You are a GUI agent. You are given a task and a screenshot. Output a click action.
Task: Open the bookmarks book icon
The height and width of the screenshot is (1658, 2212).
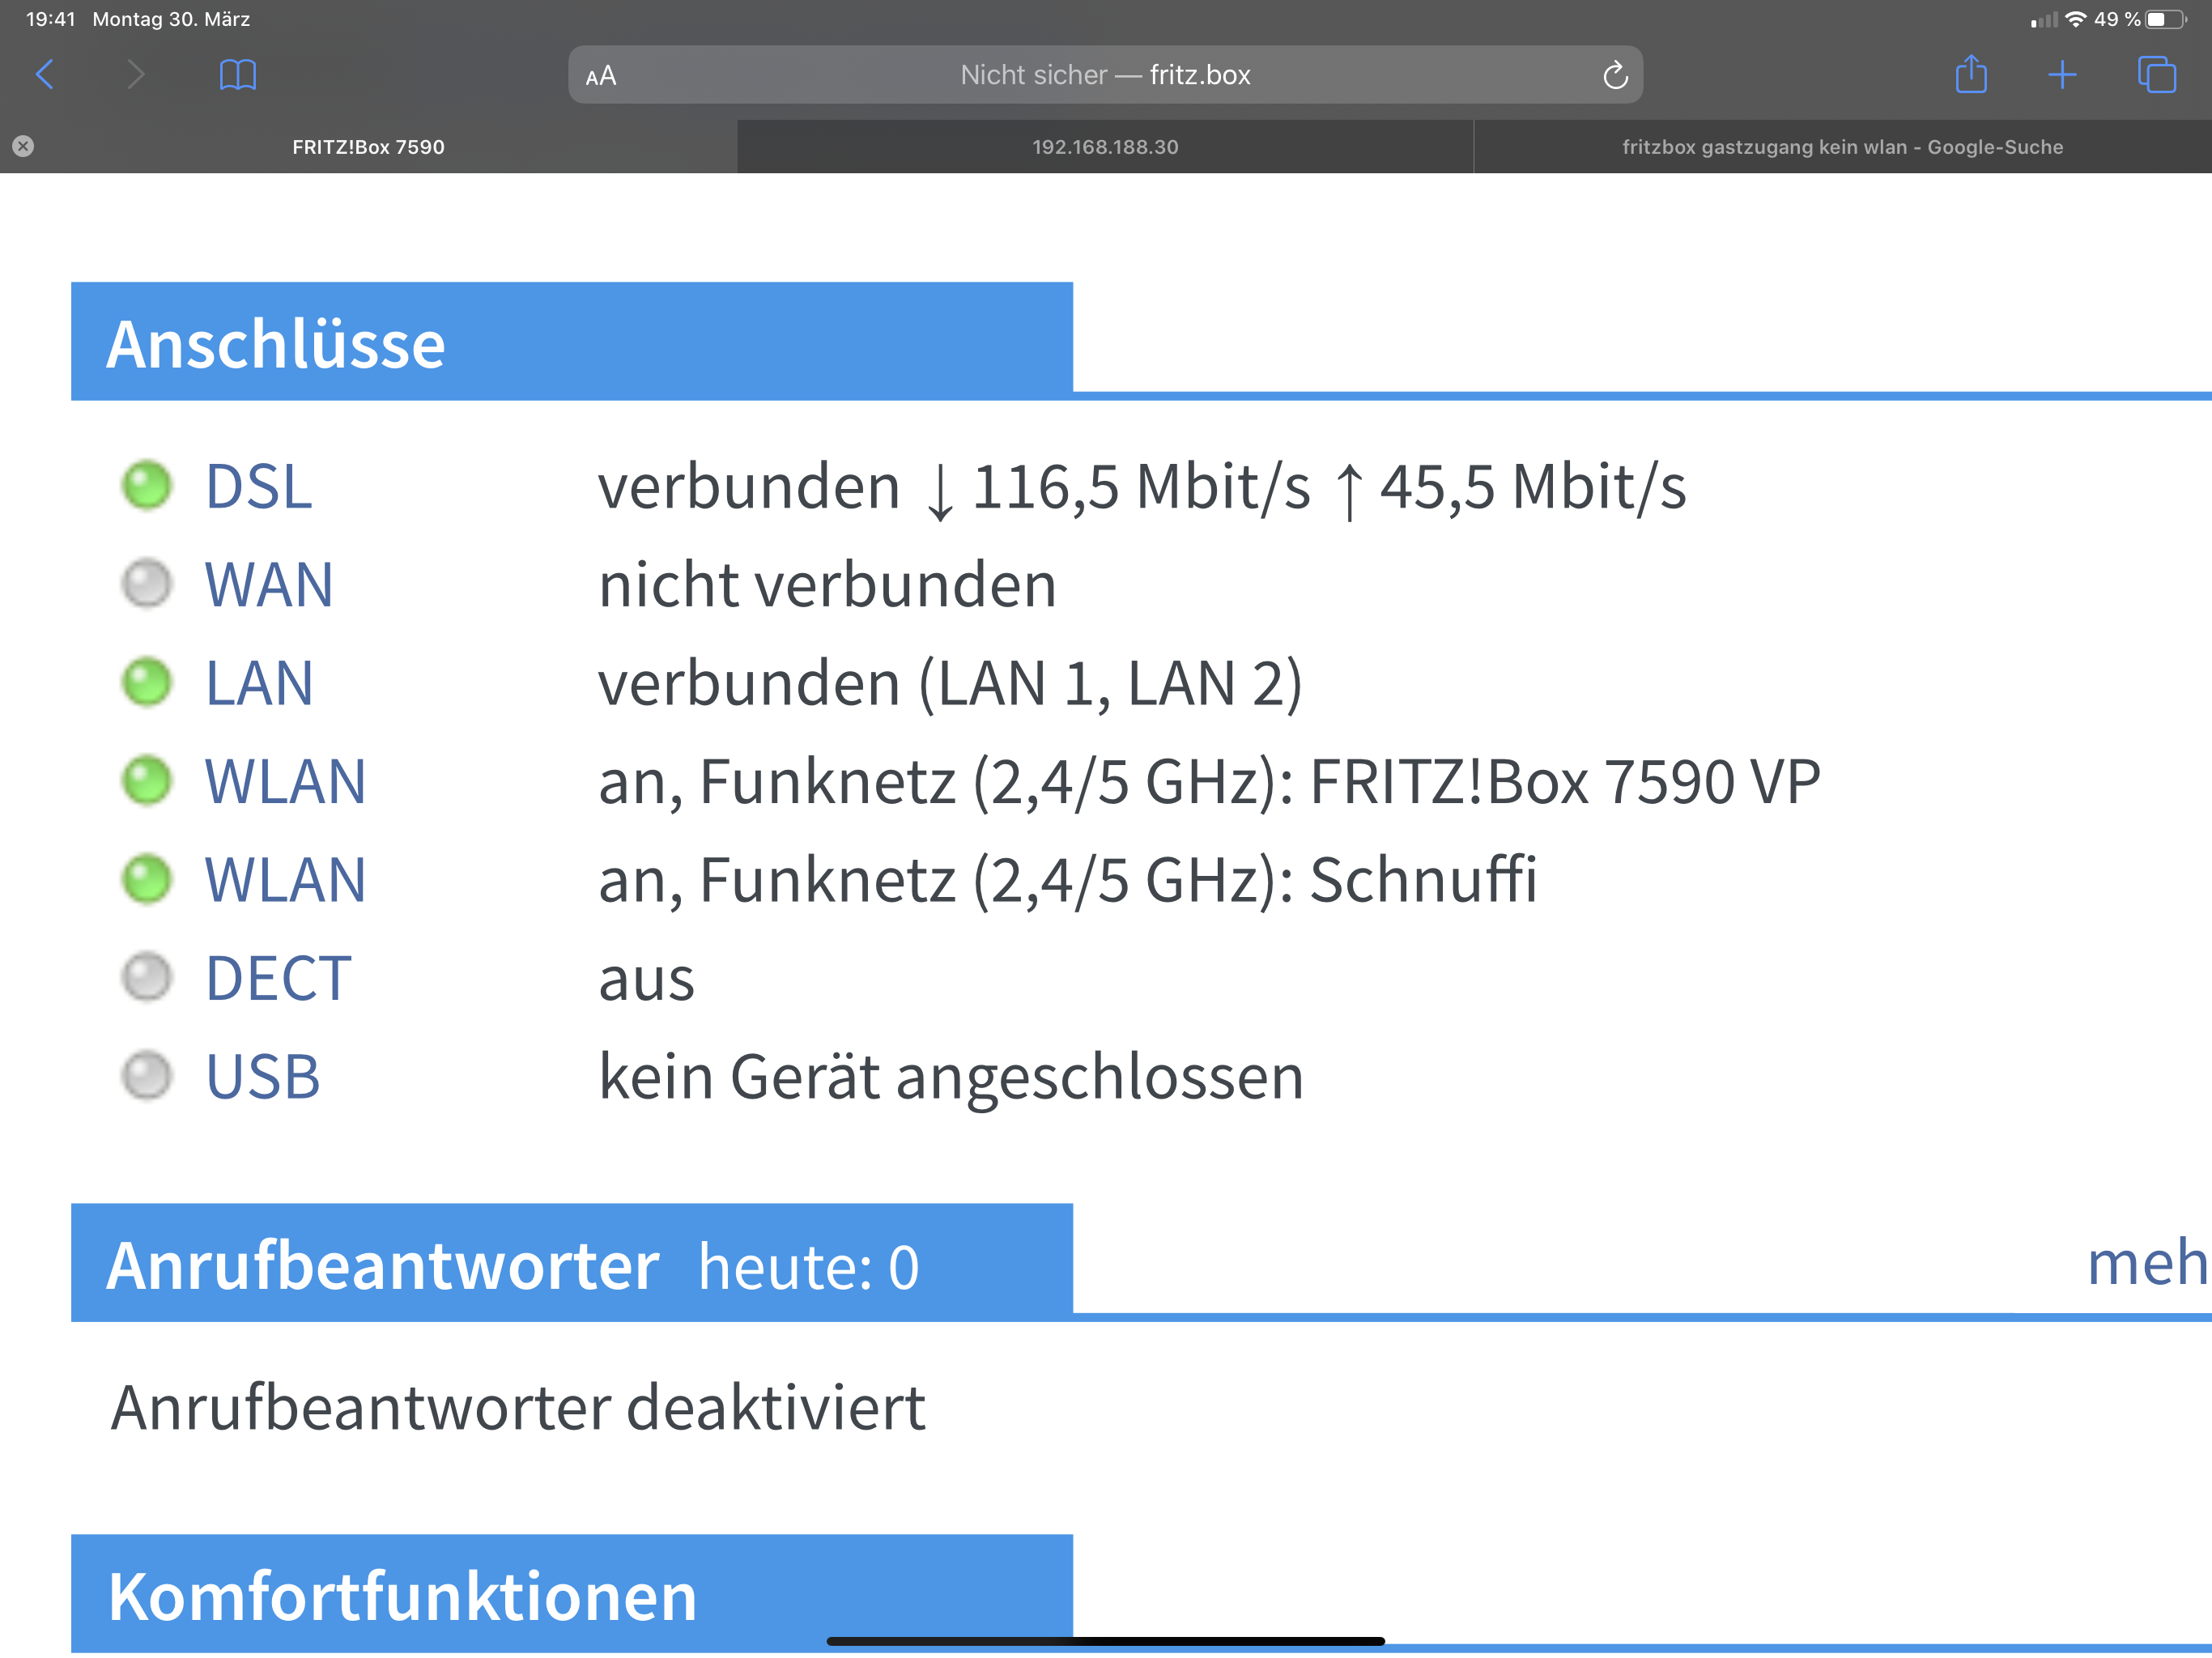point(237,75)
